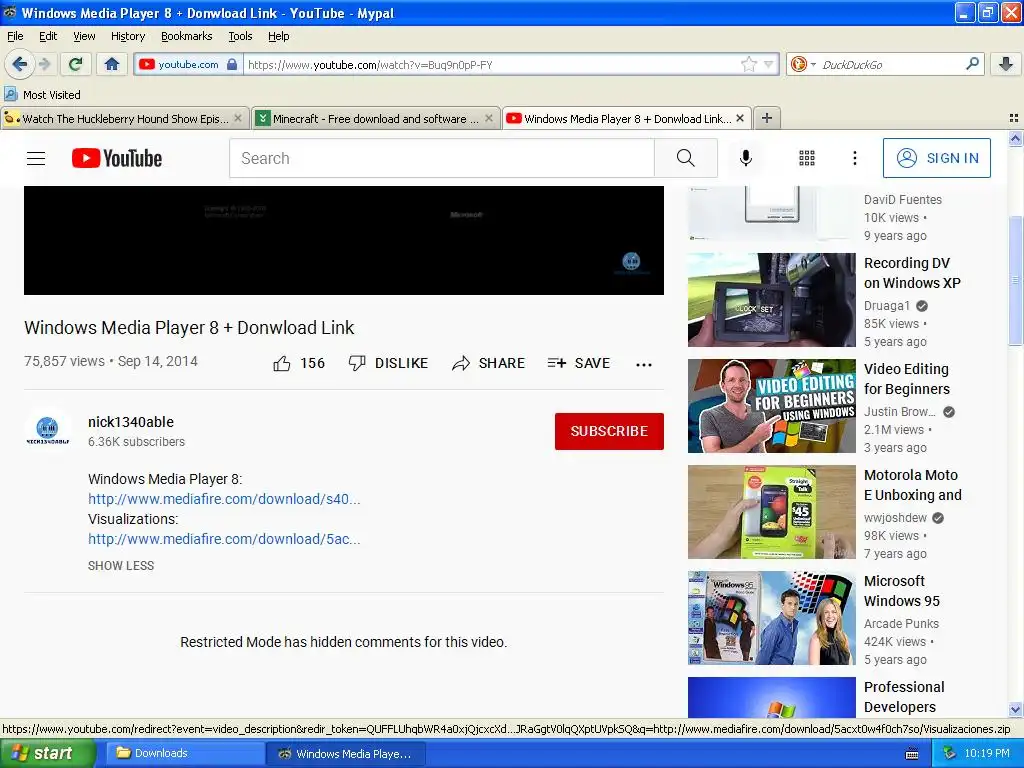
Task: Open YouTube settings three-dot menu
Action: click(854, 158)
